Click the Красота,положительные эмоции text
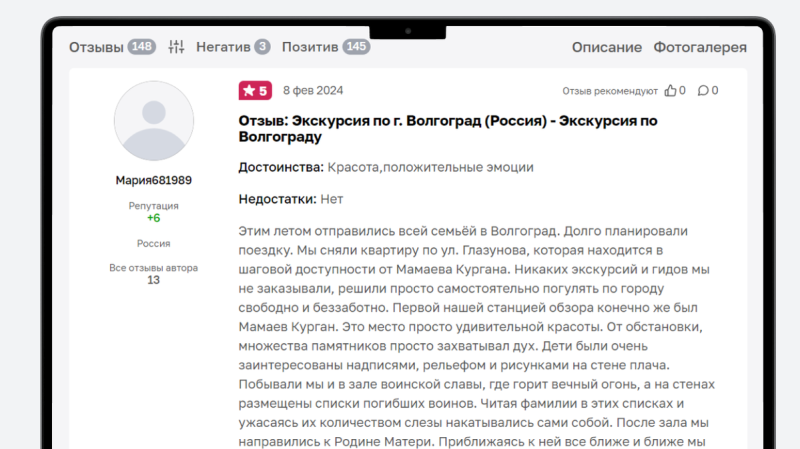 pyautogui.click(x=431, y=167)
